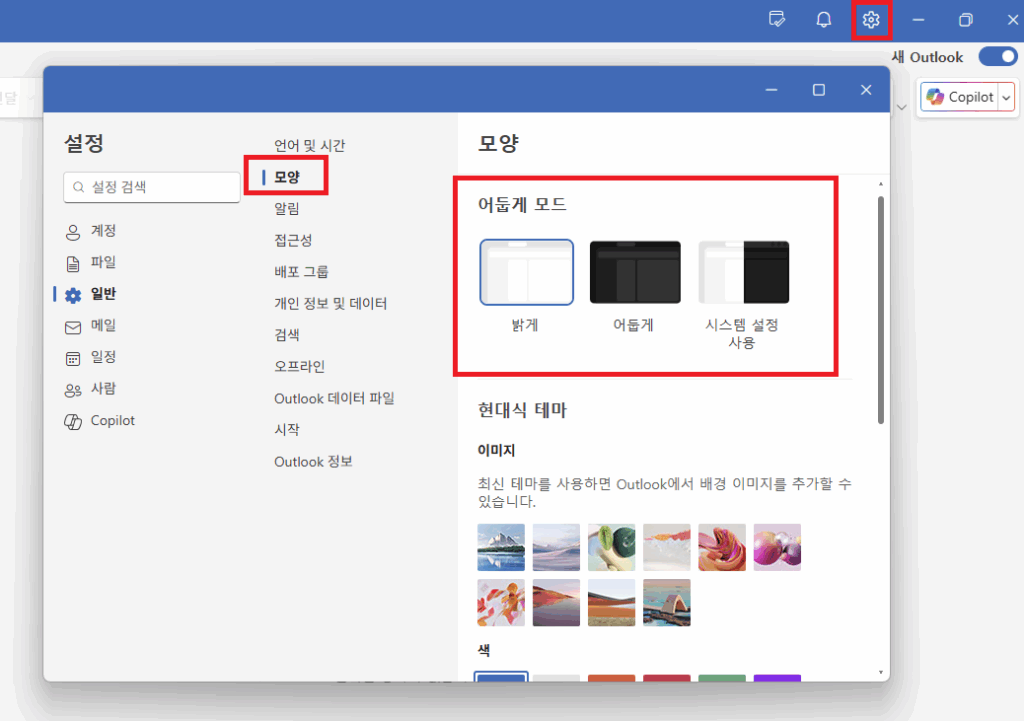1024x721 pixels.
Task: Toggle off the 새 Outlook switch
Action: (x=998, y=57)
